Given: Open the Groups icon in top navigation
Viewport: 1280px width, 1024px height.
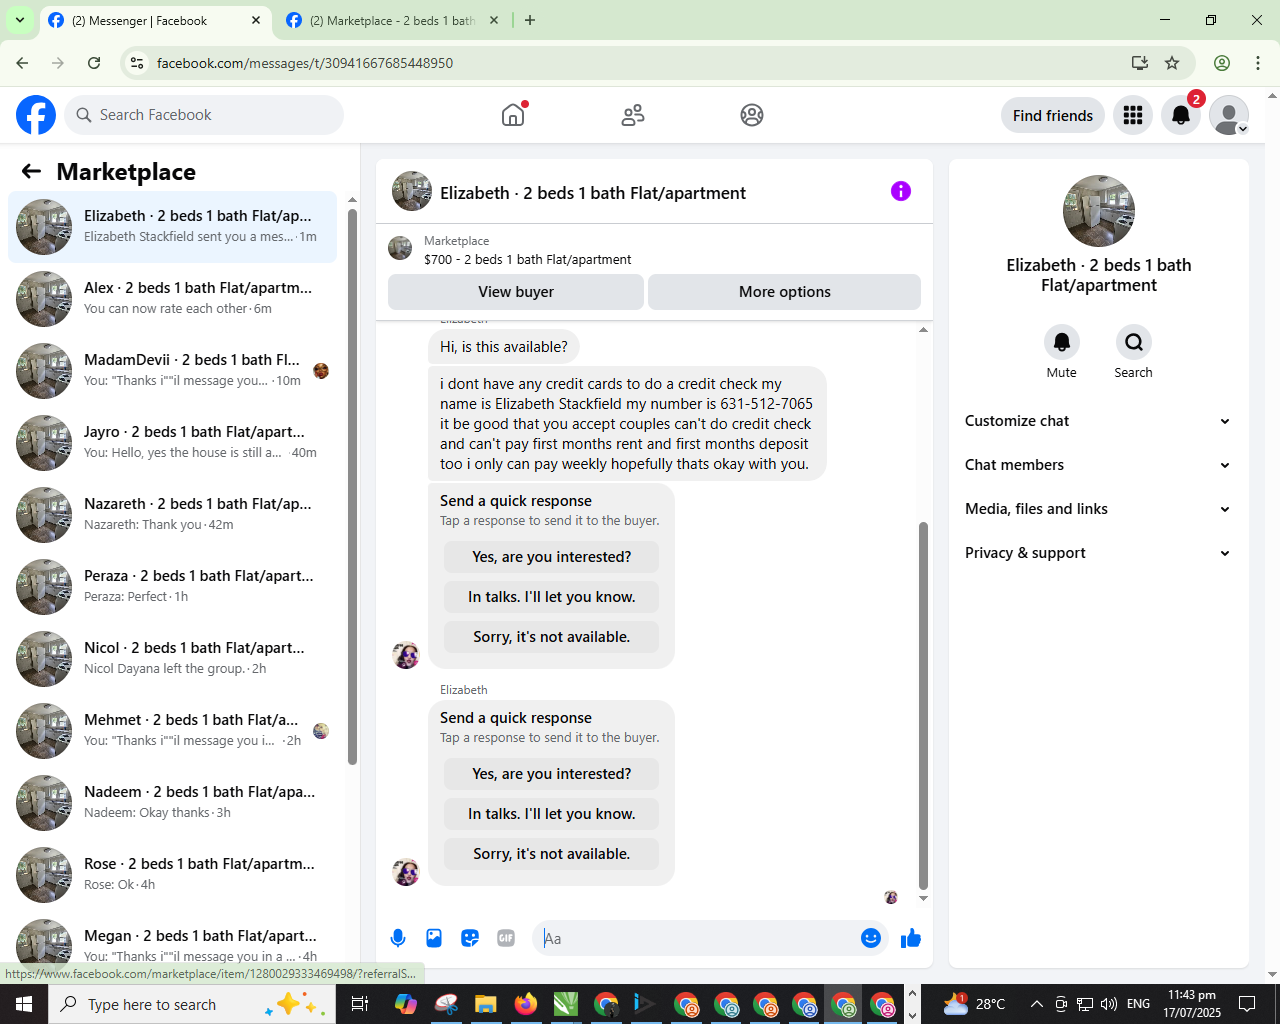Looking at the screenshot, I should [752, 115].
